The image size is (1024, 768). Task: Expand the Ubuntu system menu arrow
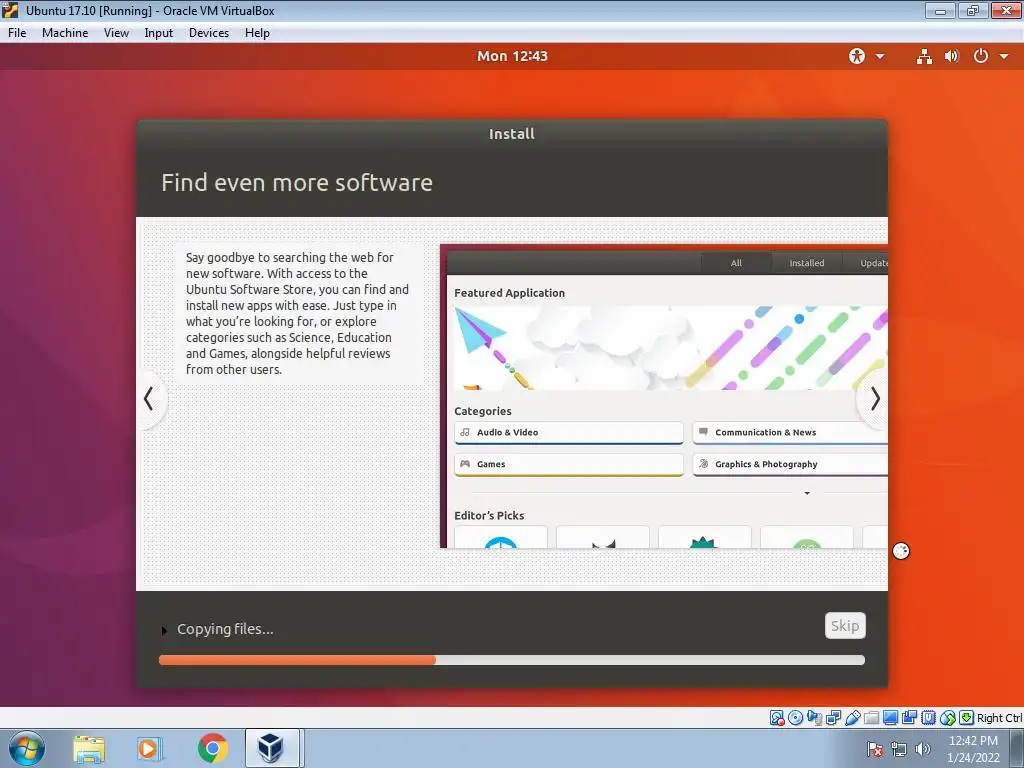pos(1004,56)
